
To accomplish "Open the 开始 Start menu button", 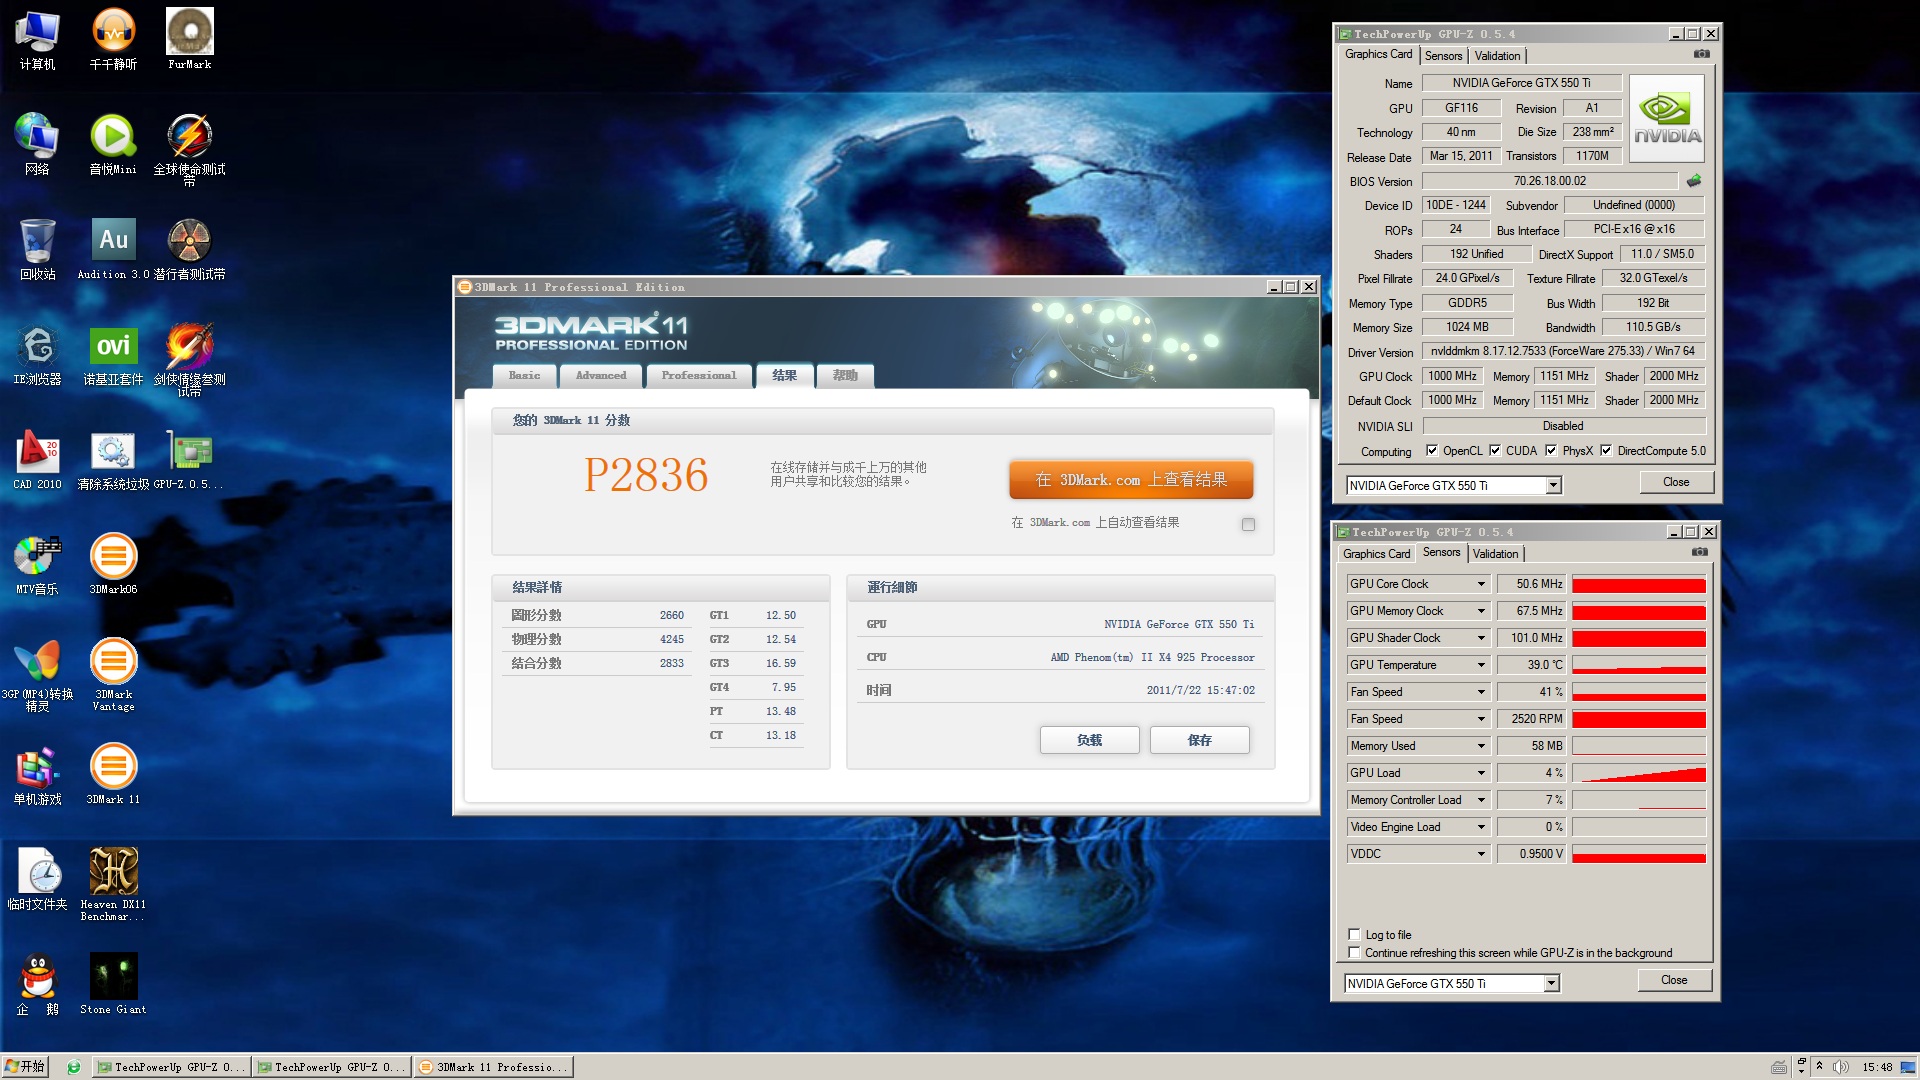I will (x=26, y=1067).
